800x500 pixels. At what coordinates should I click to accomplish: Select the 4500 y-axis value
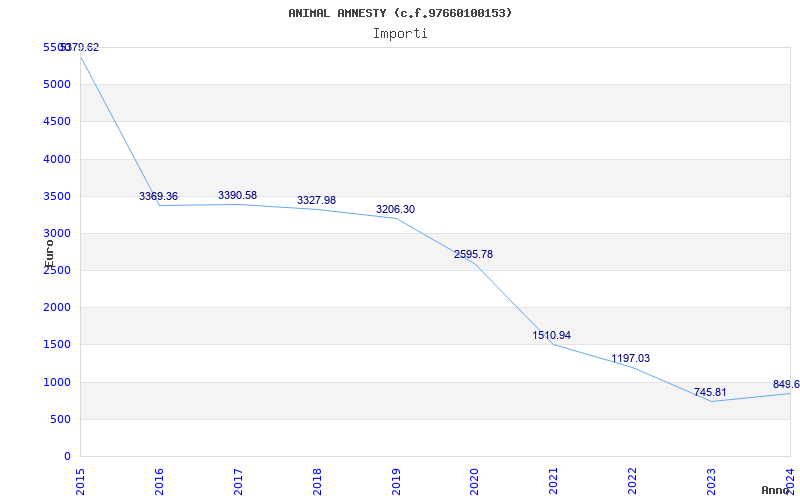click(x=58, y=122)
